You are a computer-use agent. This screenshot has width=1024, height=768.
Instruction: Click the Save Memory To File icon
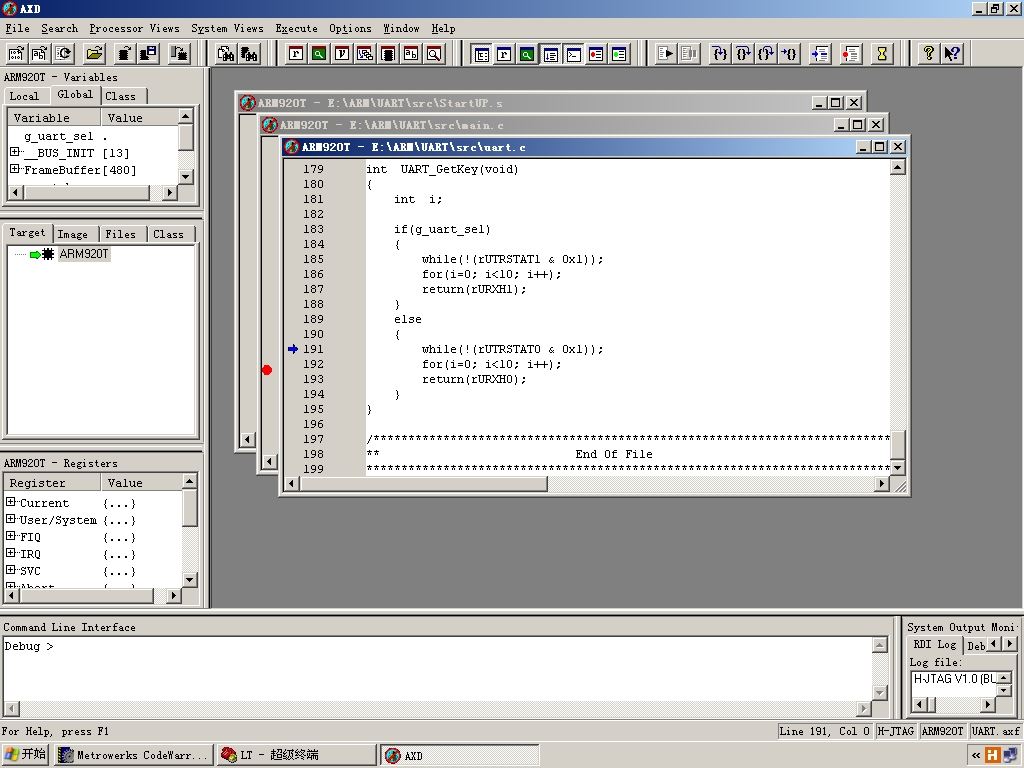click(148, 54)
